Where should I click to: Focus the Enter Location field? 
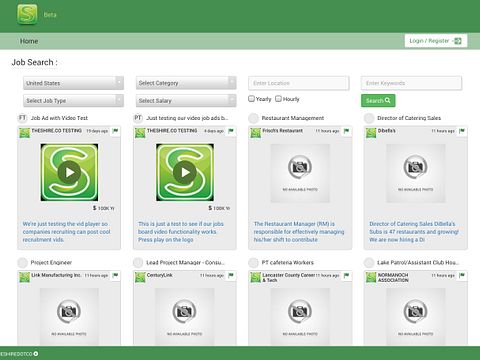[299, 83]
